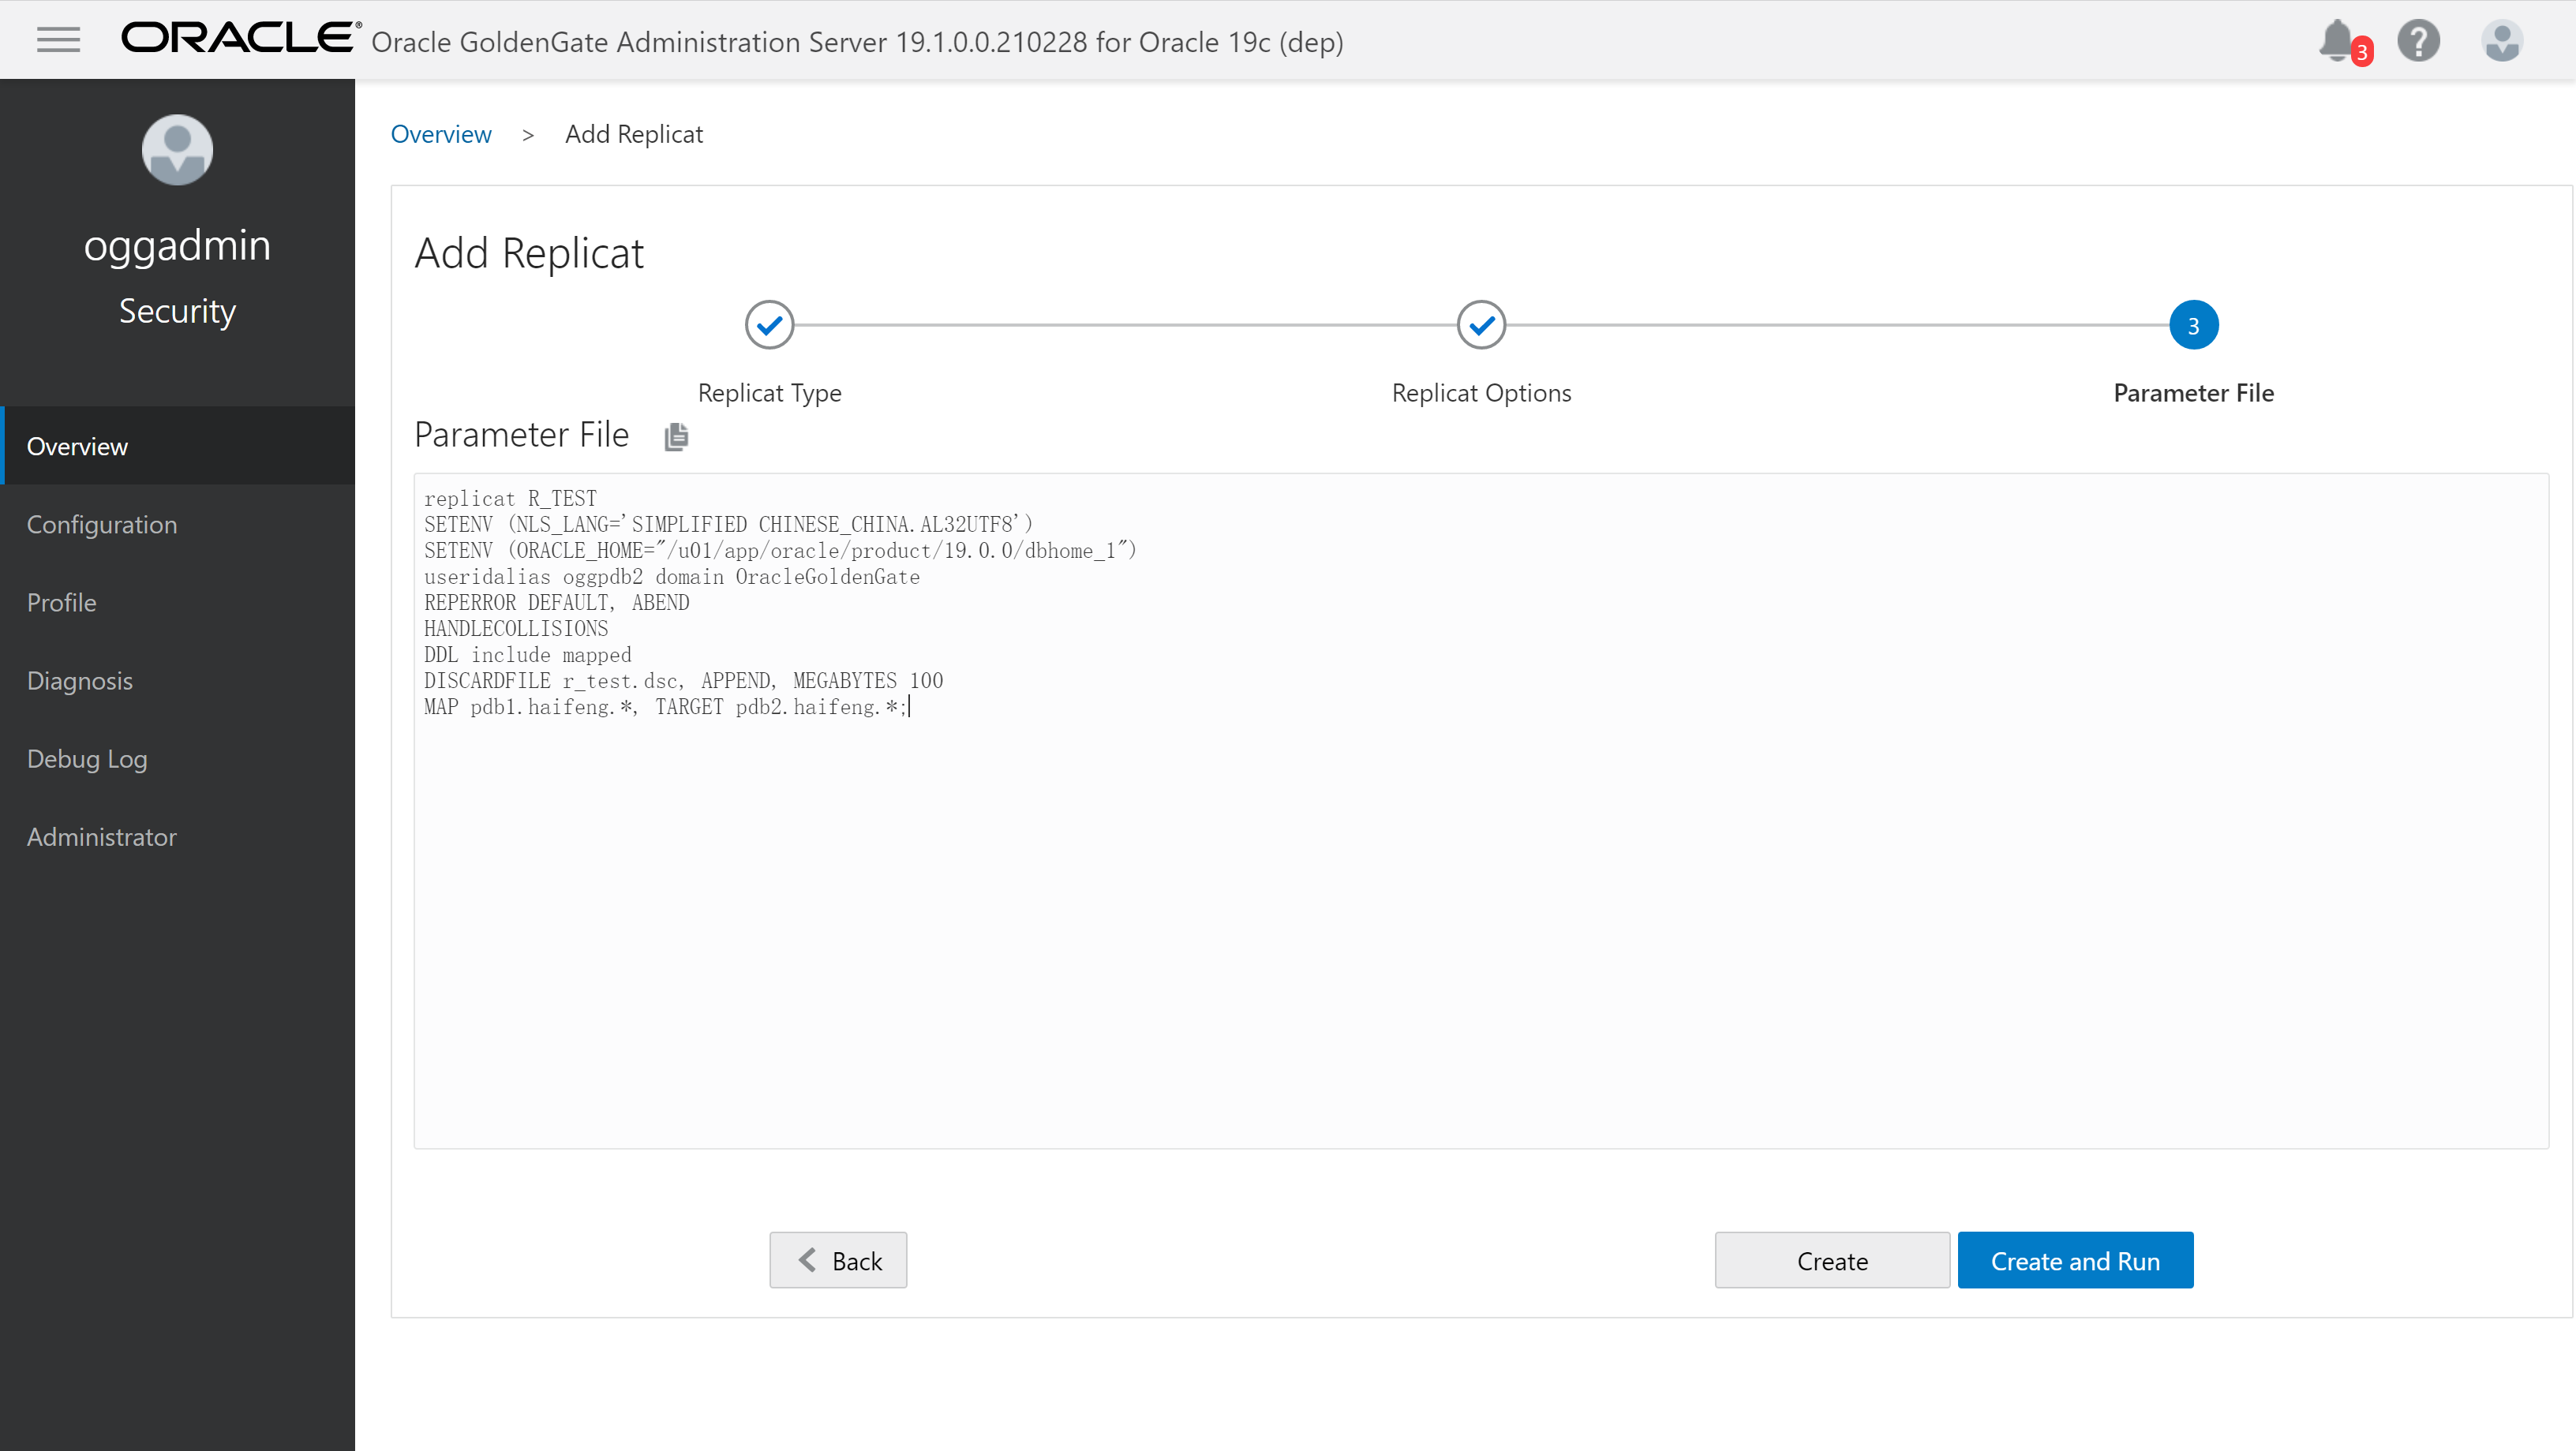Copy the parameter file to clipboard

tap(676, 436)
